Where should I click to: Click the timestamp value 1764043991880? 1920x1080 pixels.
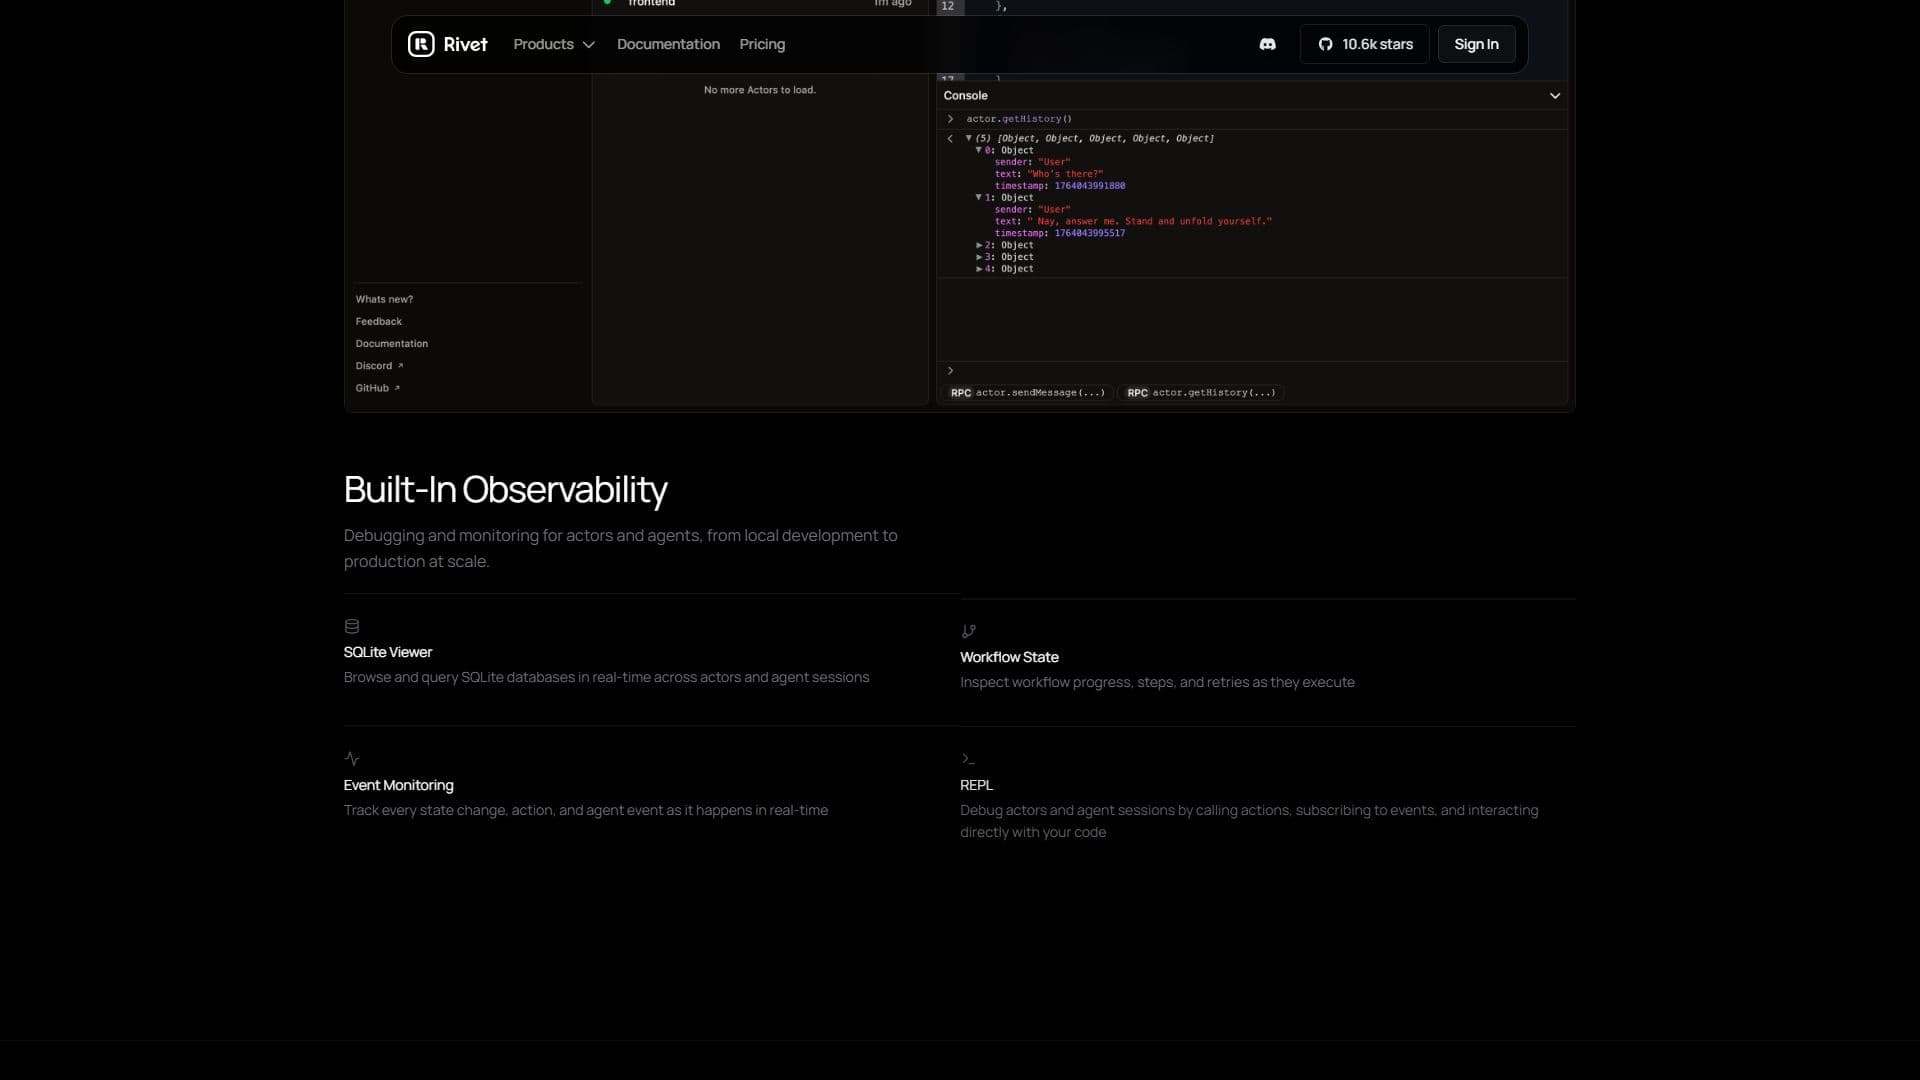point(1090,186)
